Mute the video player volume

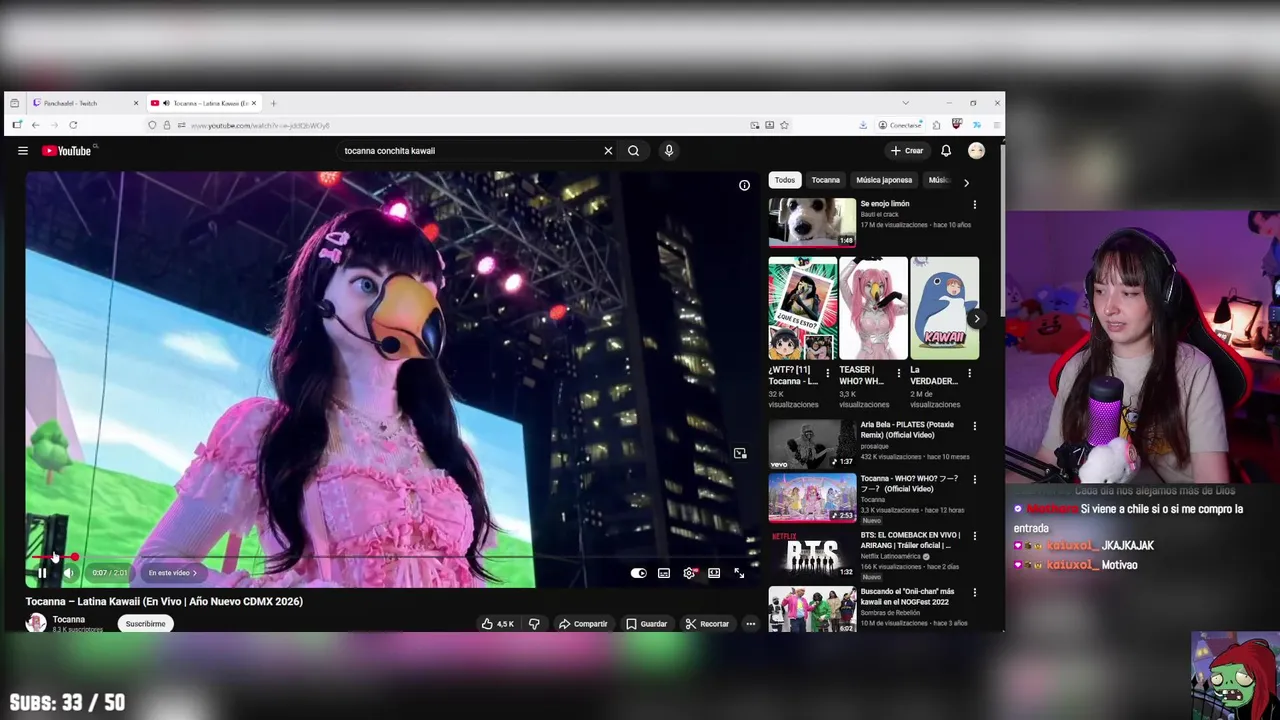69,573
